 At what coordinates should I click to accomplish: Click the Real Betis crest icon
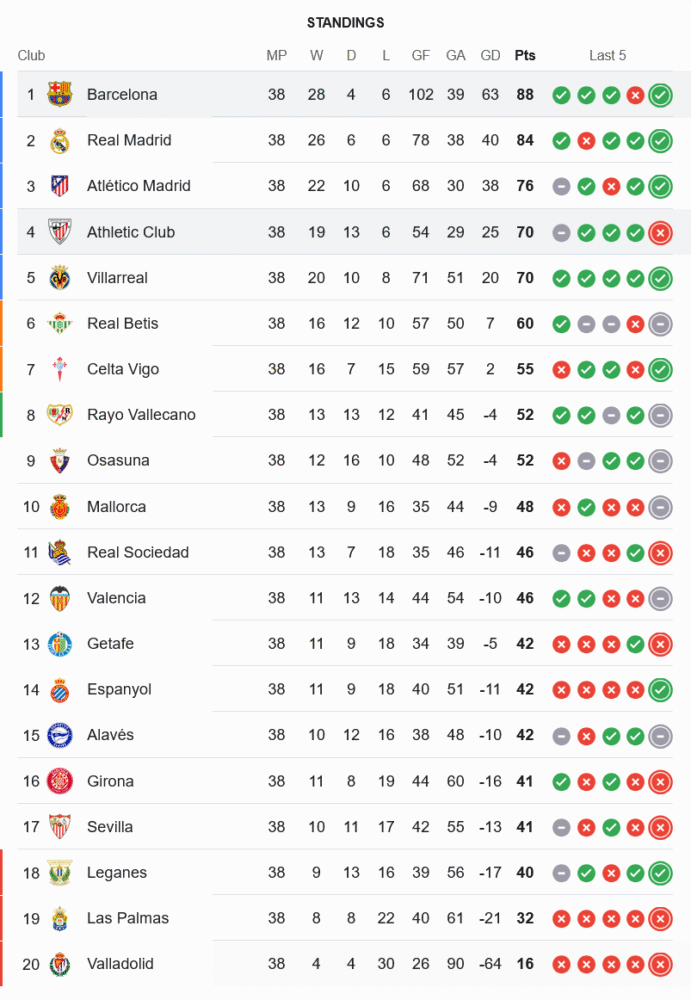(60, 323)
